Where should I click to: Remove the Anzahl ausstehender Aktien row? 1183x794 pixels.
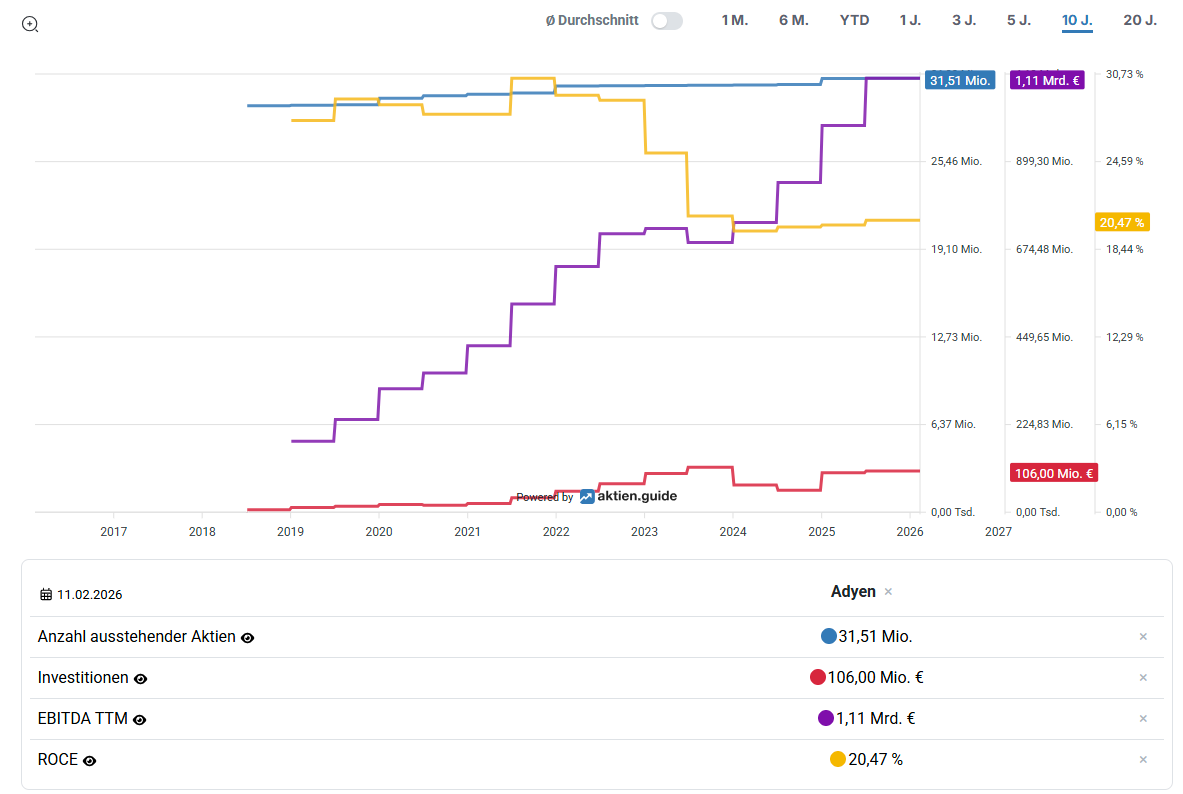[x=1143, y=636]
